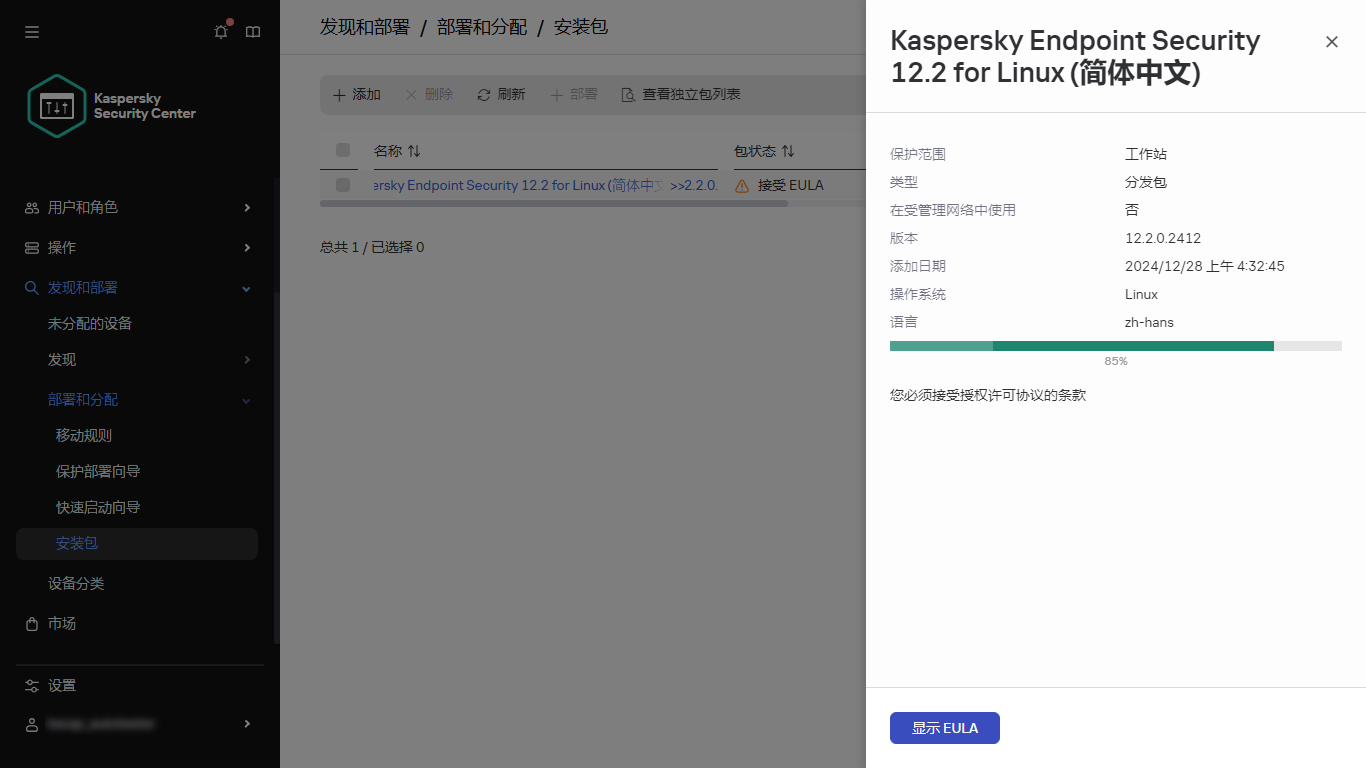Expand the 用户和角色 menu chevron

point(246,207)
